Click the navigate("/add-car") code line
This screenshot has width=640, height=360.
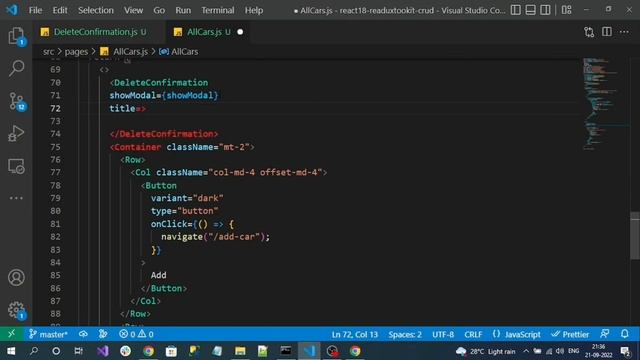215,237
